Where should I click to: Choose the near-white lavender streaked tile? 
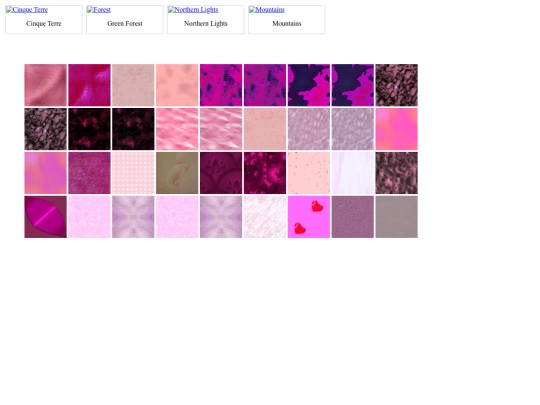point(353,173)
